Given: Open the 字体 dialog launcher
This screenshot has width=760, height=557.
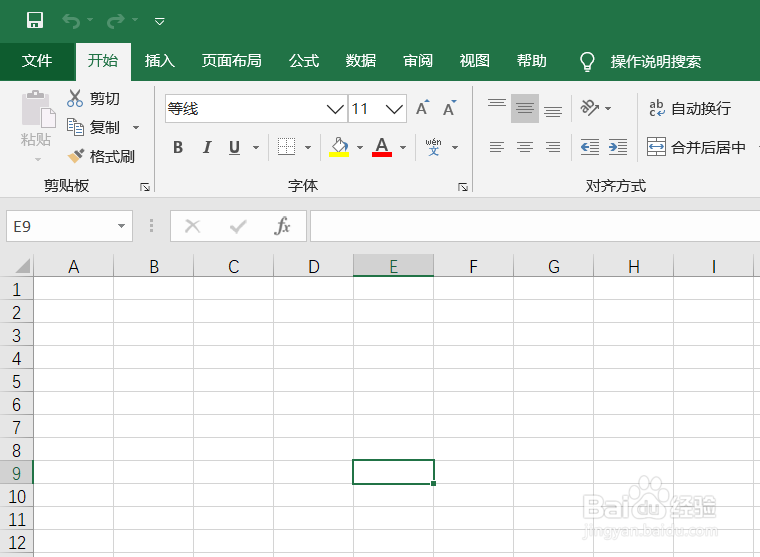Looking at the screenshot, I should [463, 187].
